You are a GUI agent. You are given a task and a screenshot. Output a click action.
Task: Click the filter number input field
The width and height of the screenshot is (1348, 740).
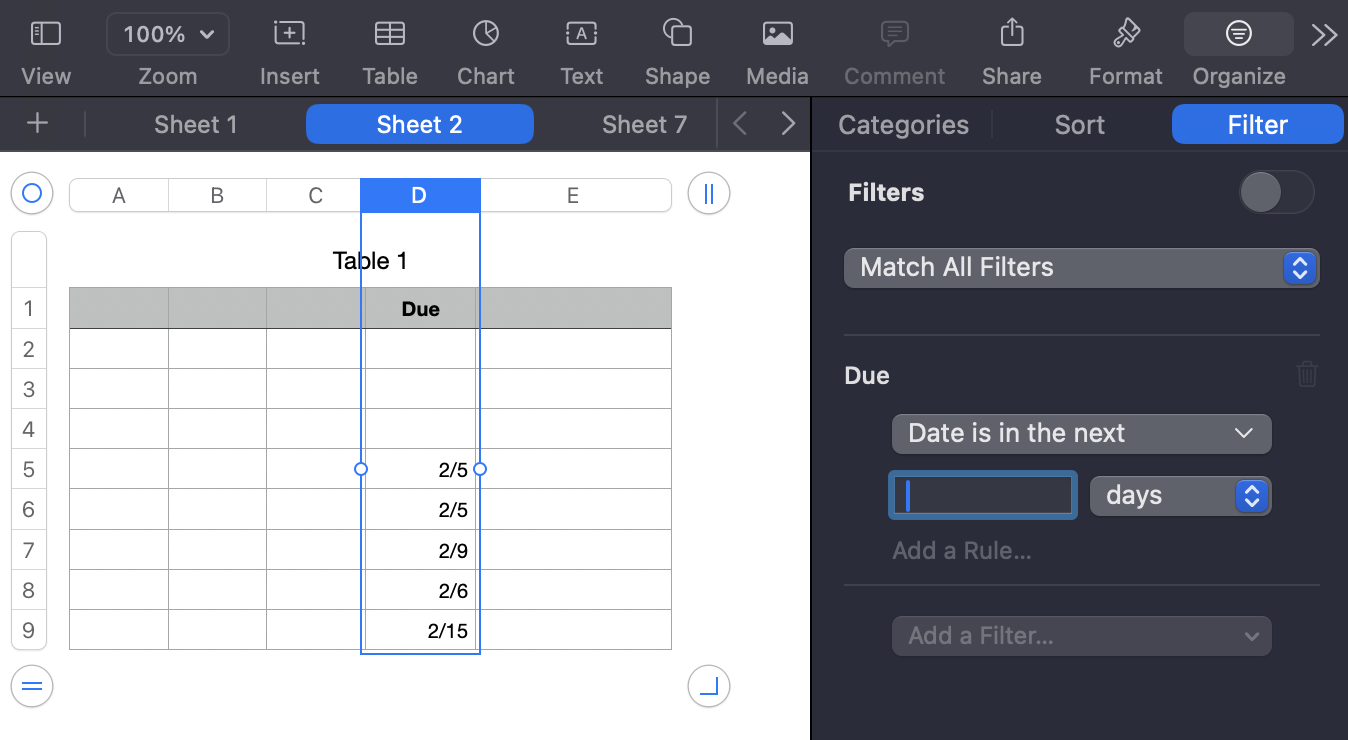[983, 496]
